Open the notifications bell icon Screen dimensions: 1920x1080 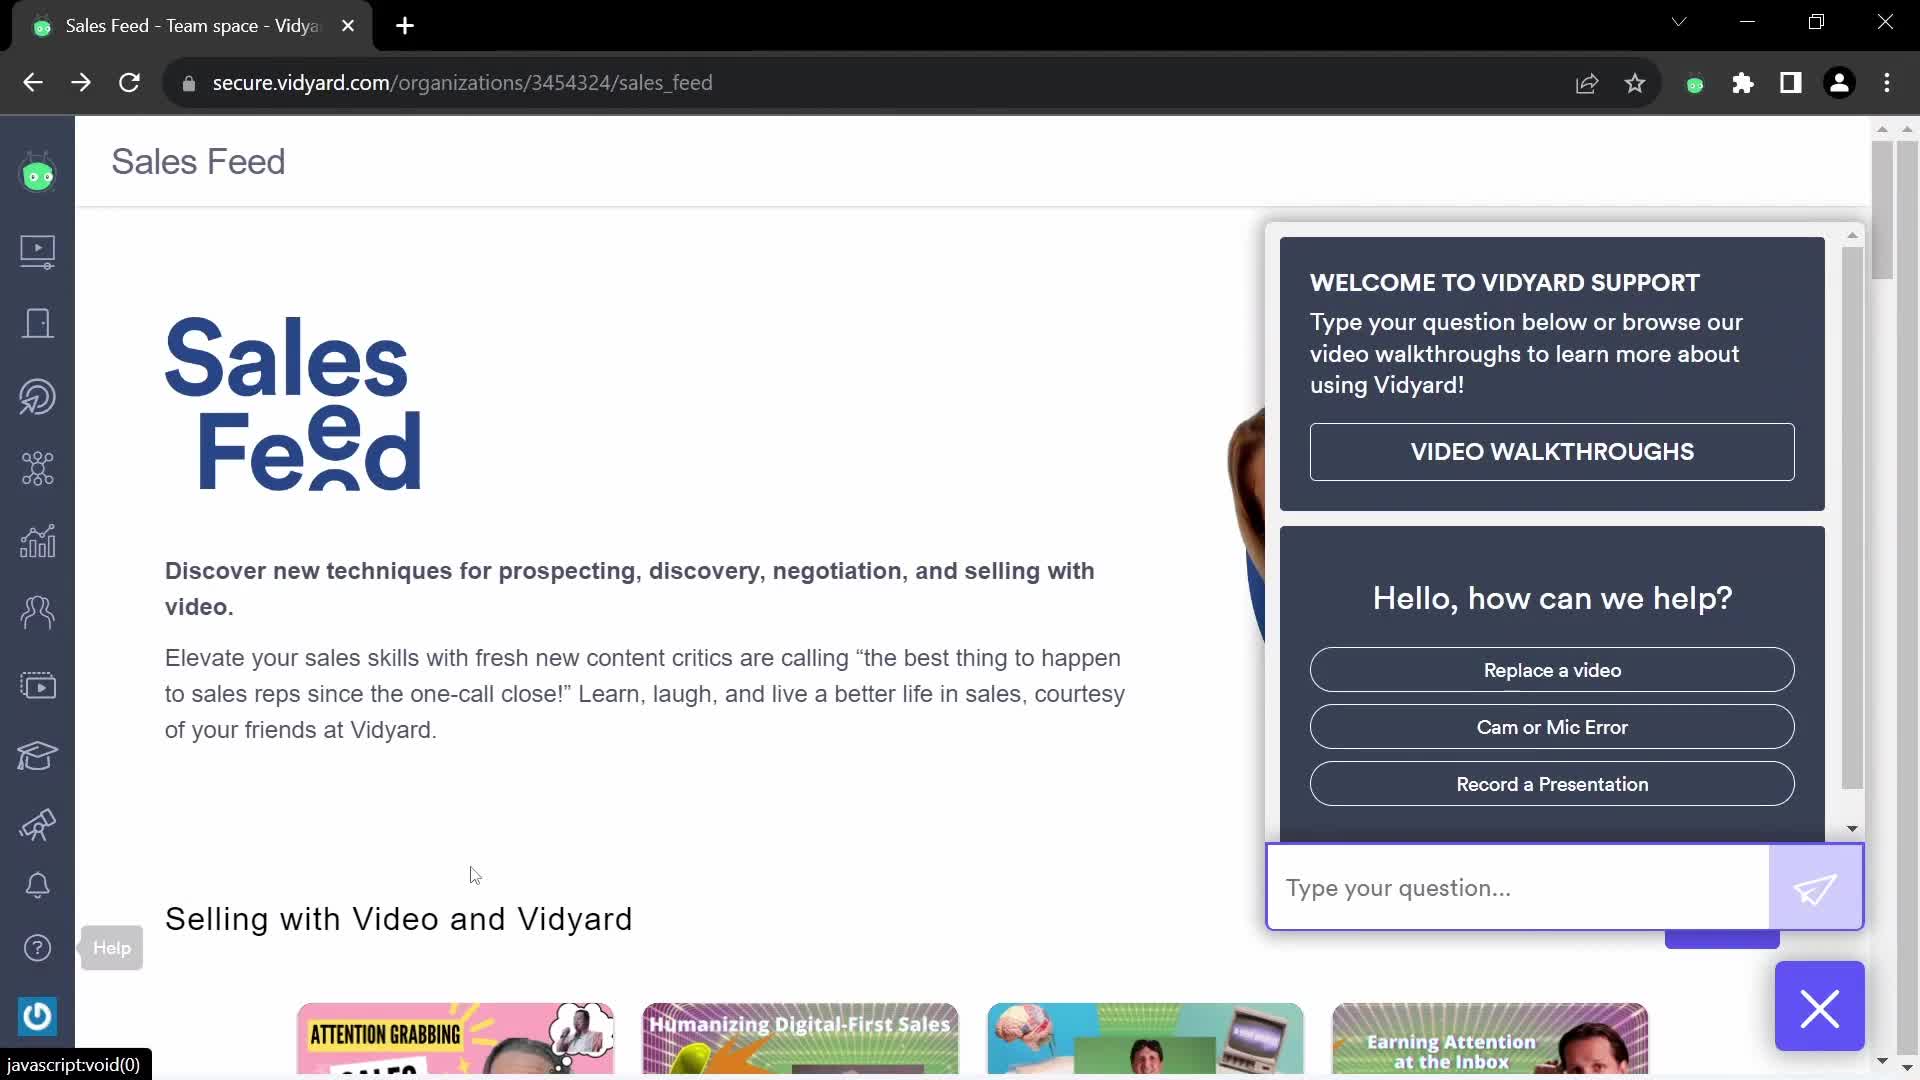[38, 886]
